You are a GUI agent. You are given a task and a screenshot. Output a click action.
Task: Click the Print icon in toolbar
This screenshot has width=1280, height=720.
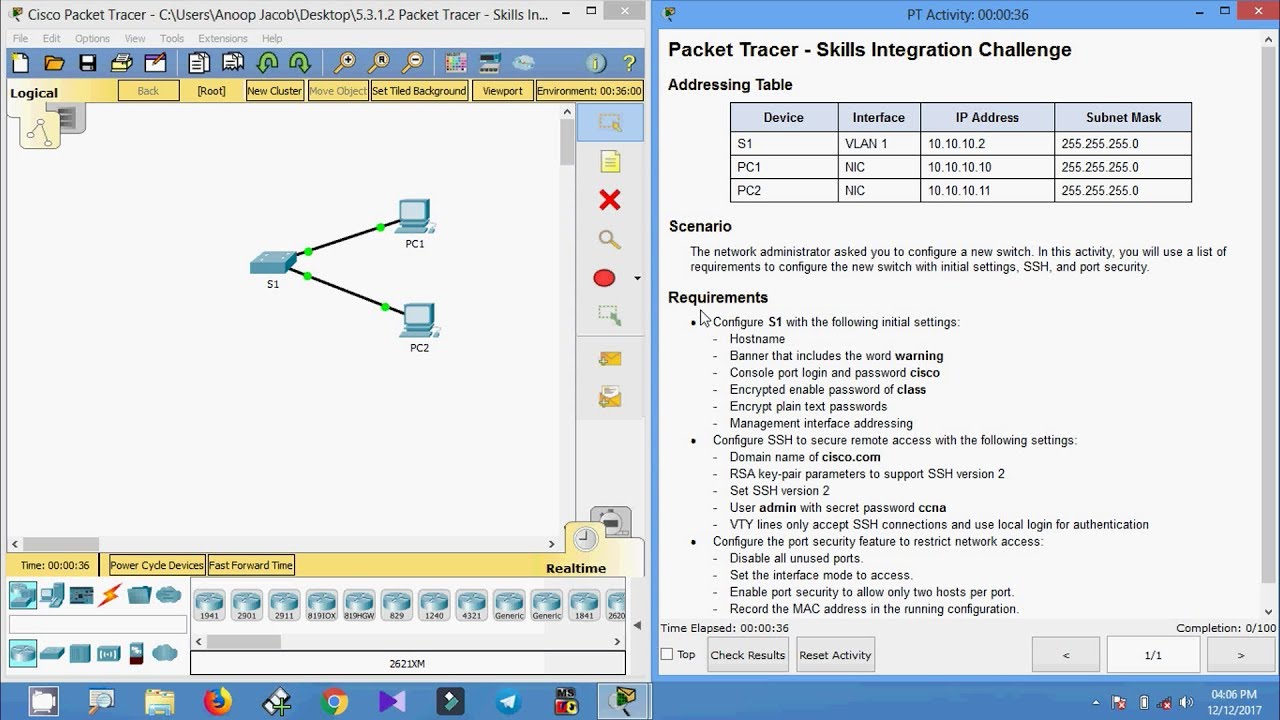(x=122, y=63)
